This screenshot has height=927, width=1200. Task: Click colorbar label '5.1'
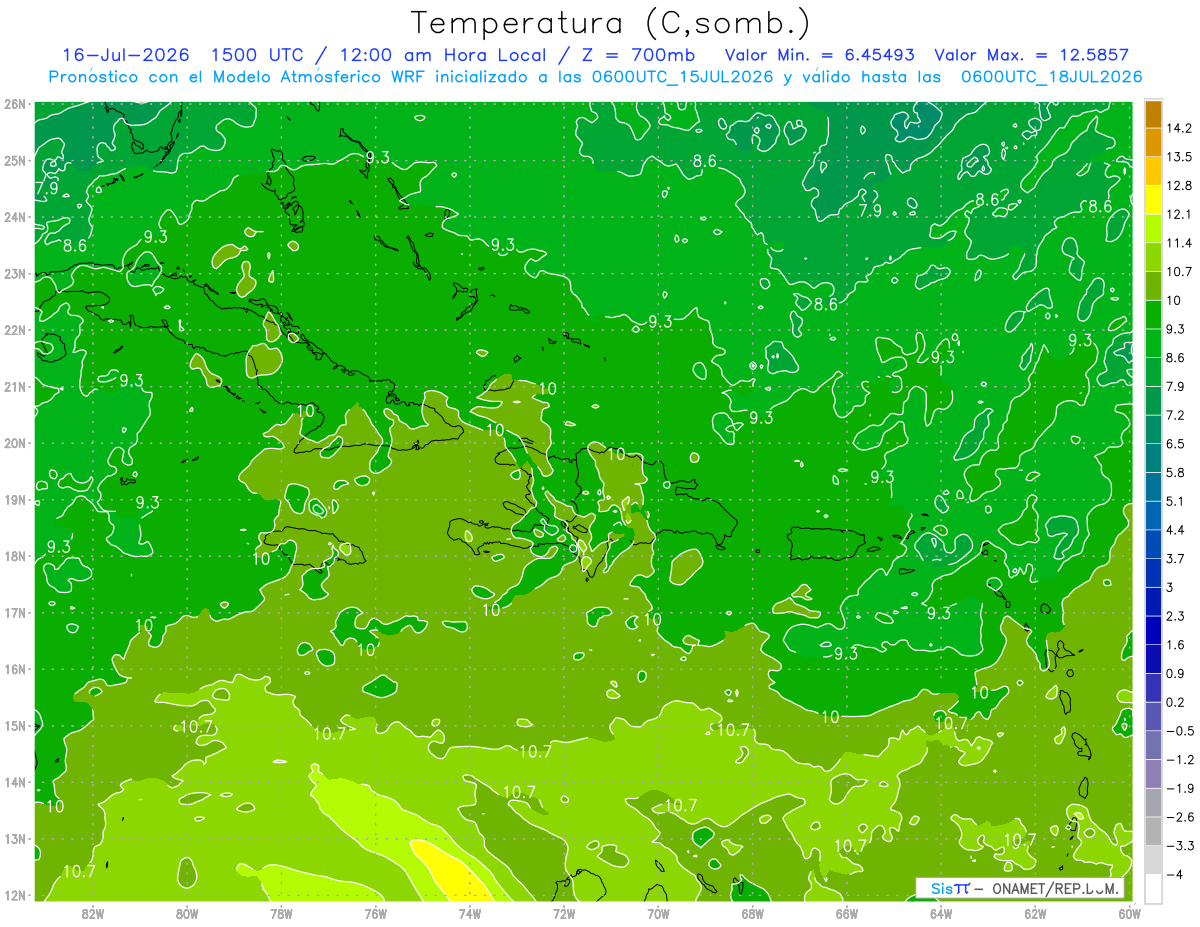(x=1176, y=501)
